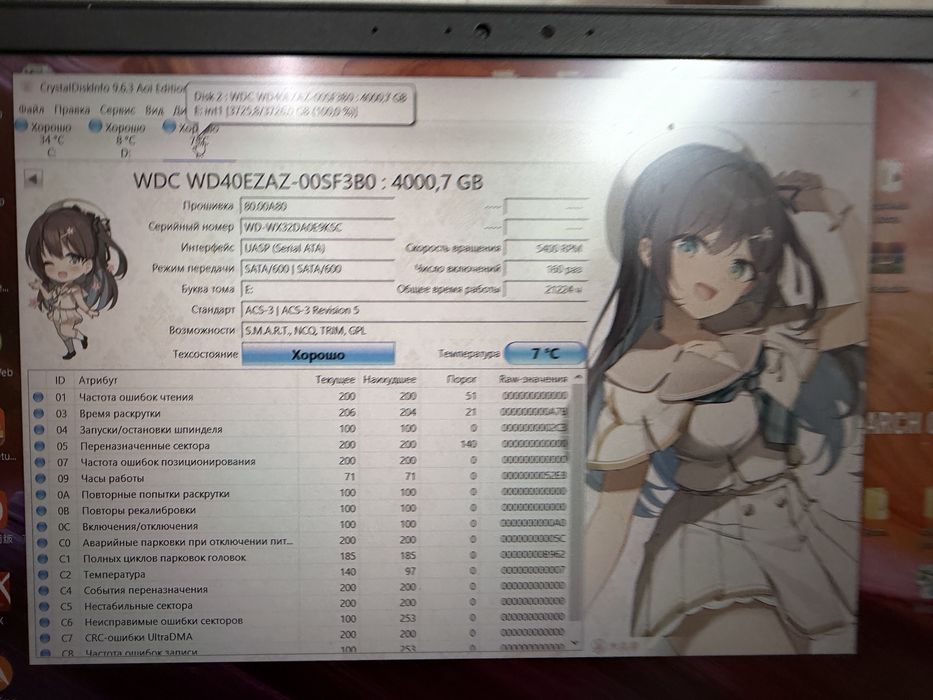Click the Атрибут column header
The image size is (933, 700).
click(x=98, y=380)
